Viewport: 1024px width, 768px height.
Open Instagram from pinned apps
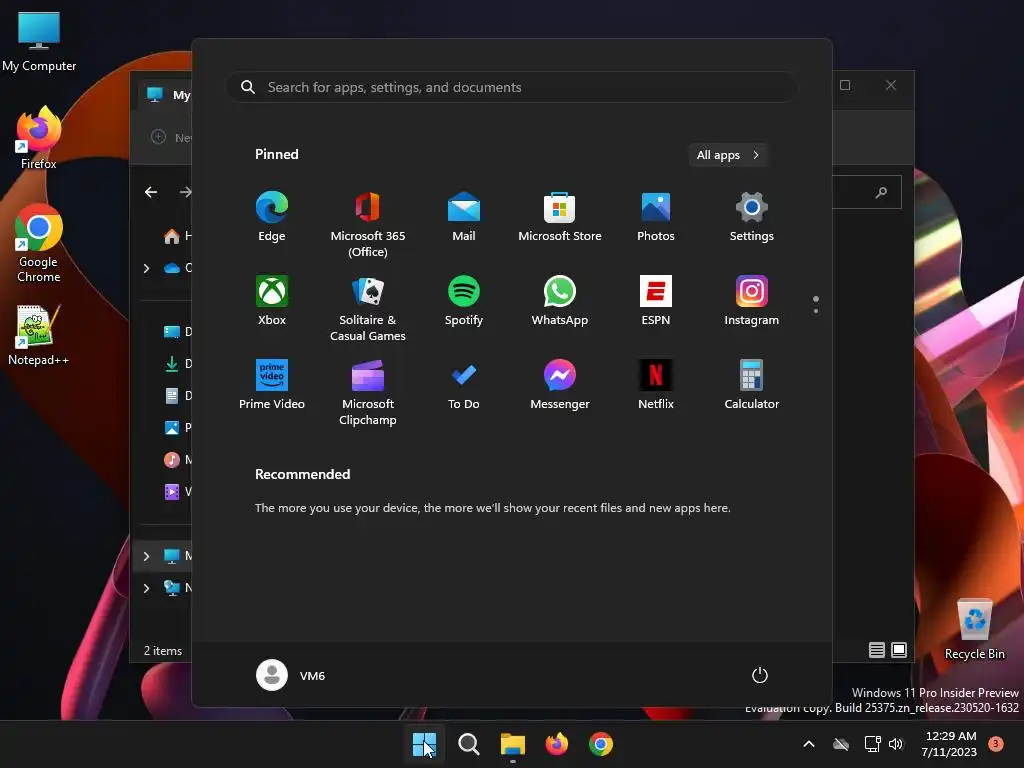(752, 301)
